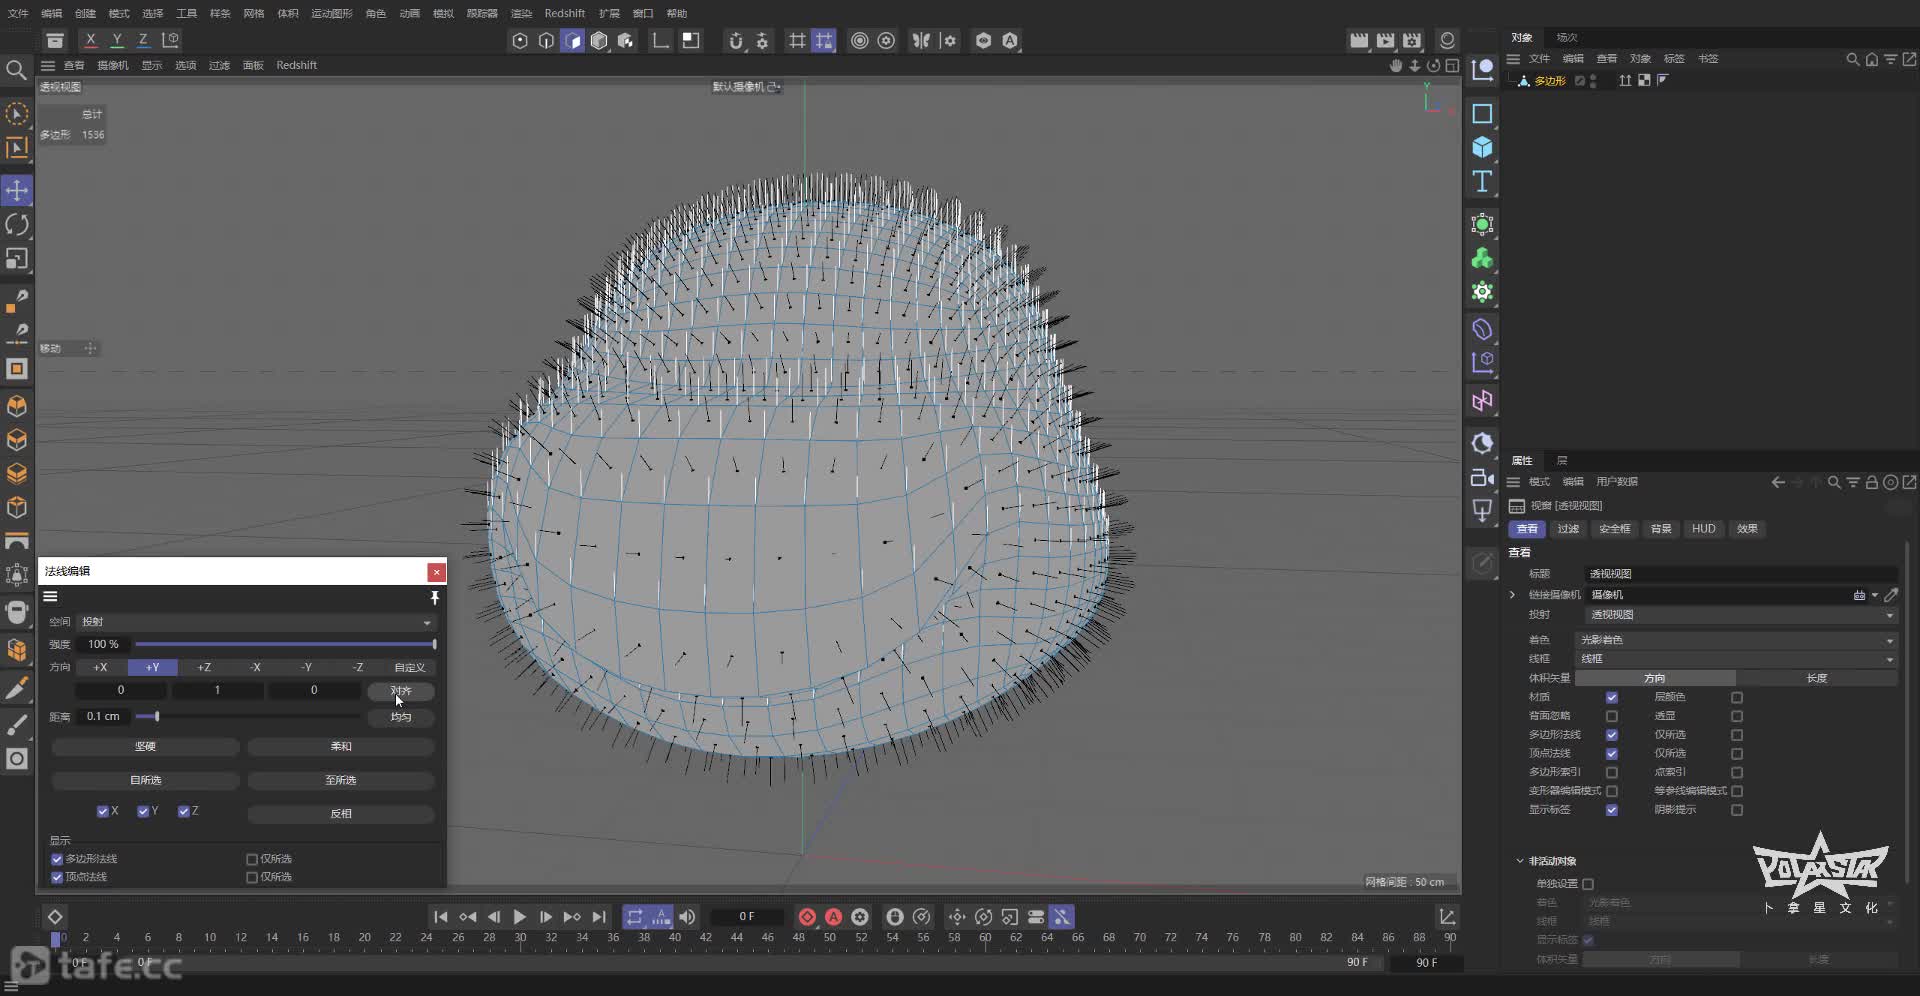The image size is (1920, 996).
Task: Click the play button in timeline
Action: (519, 917)
